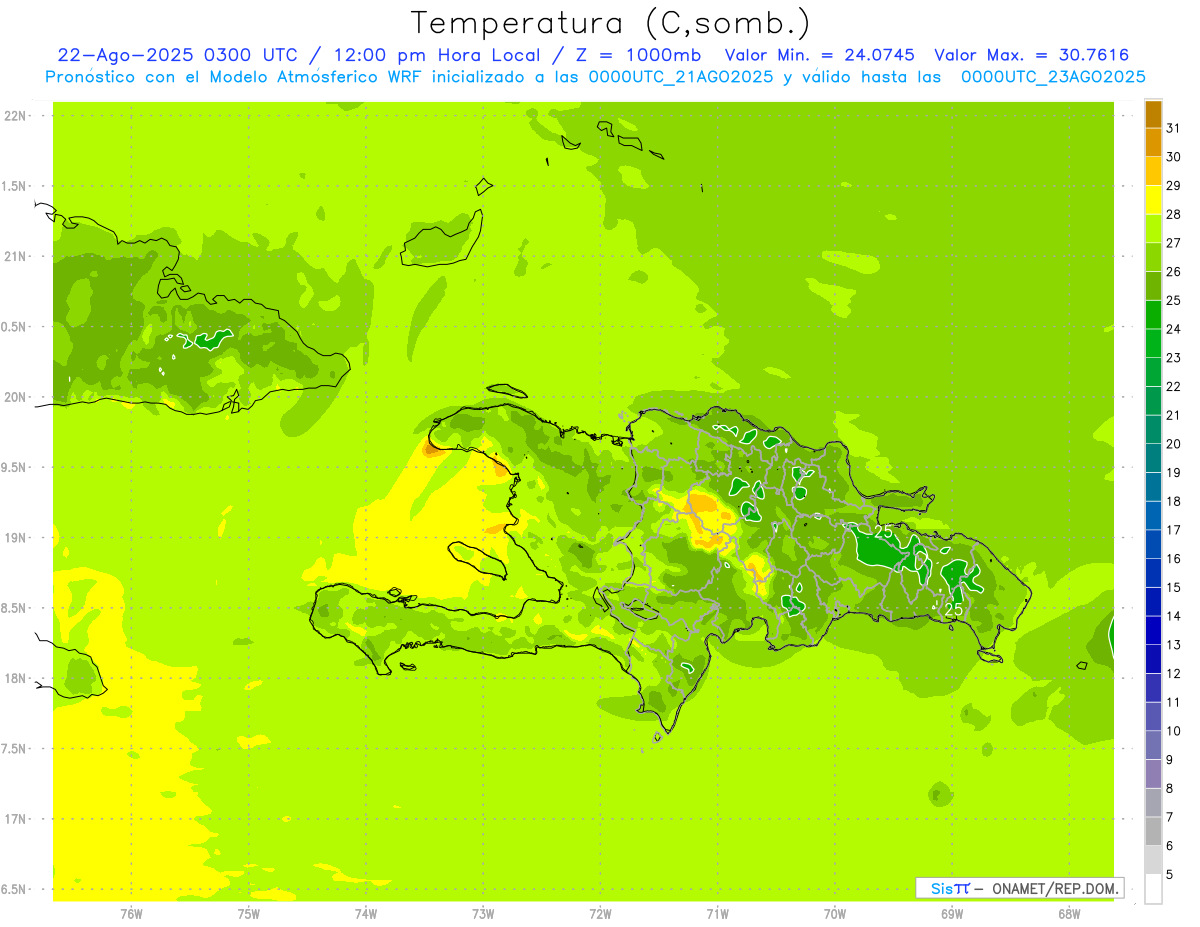Click the '70W' longitude axis label
The height and width of the screenshot is (927, 1200).
click(x=835, y=914)
